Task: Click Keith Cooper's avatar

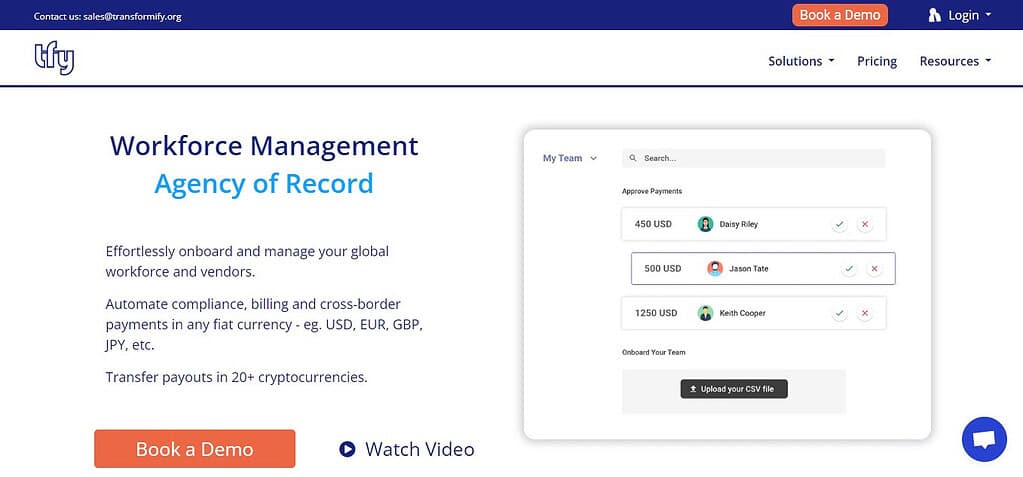Action: (x=705, y=313)
